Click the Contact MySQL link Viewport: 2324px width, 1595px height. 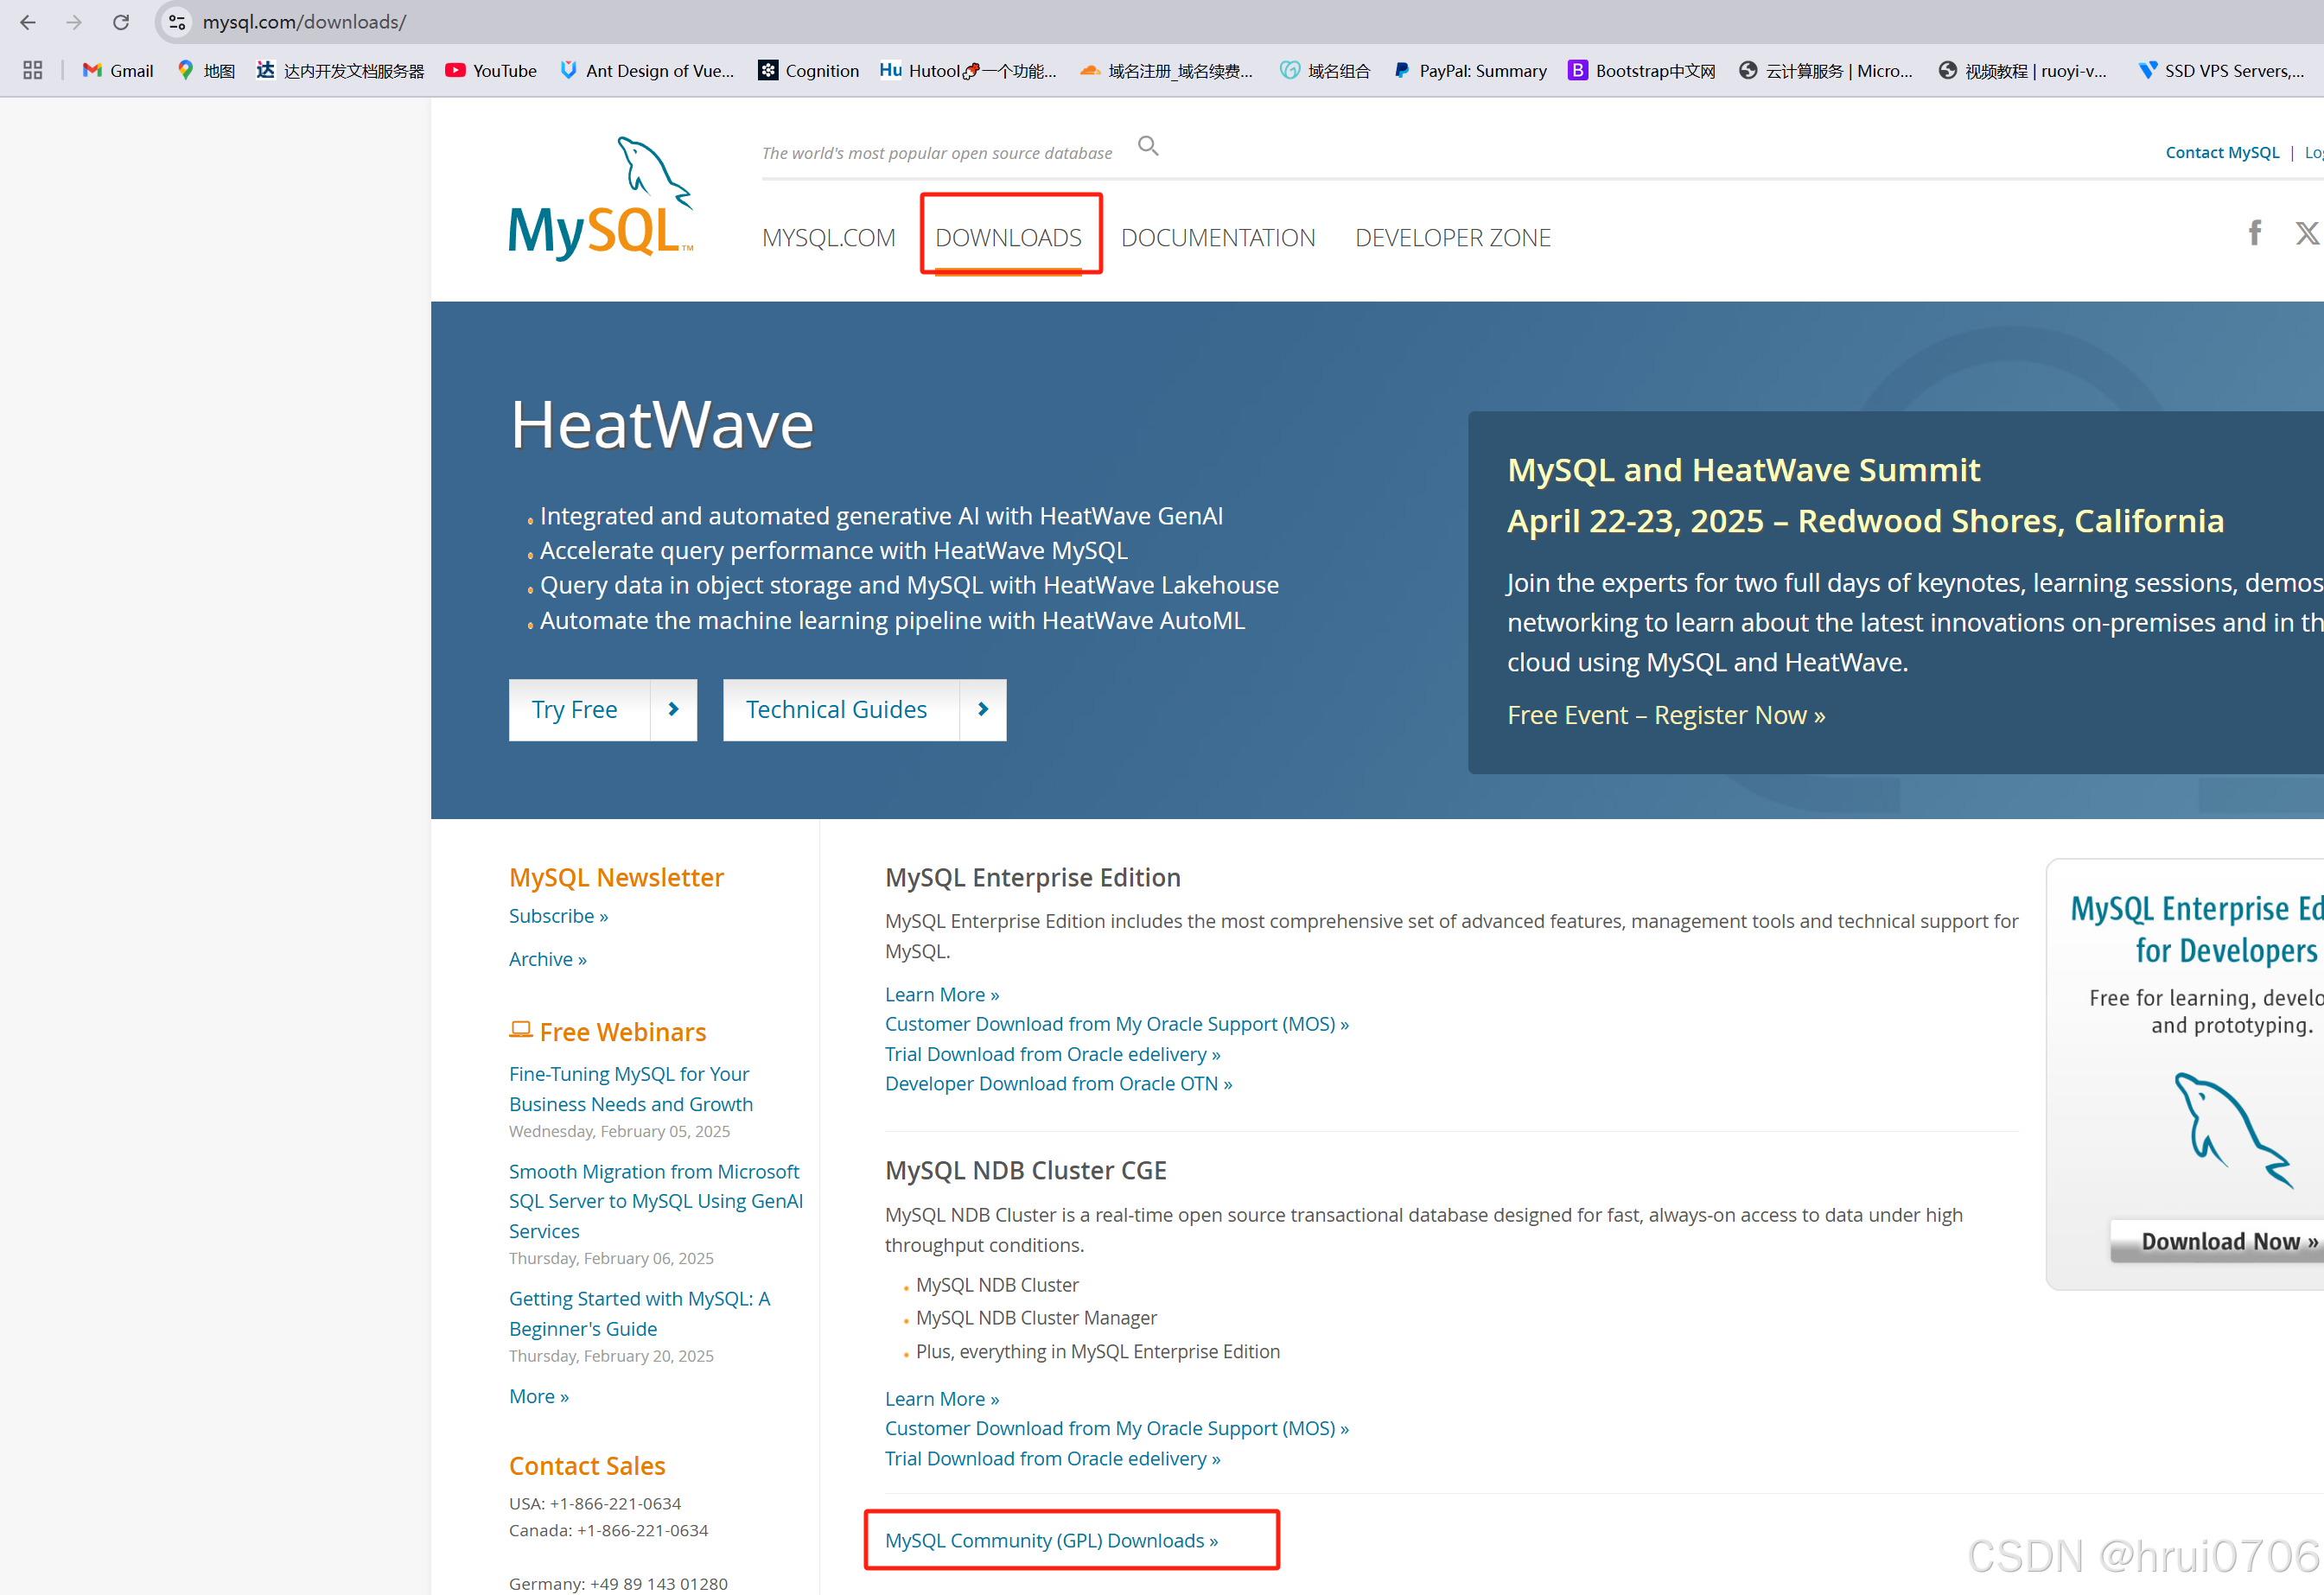pos(2222,153)
